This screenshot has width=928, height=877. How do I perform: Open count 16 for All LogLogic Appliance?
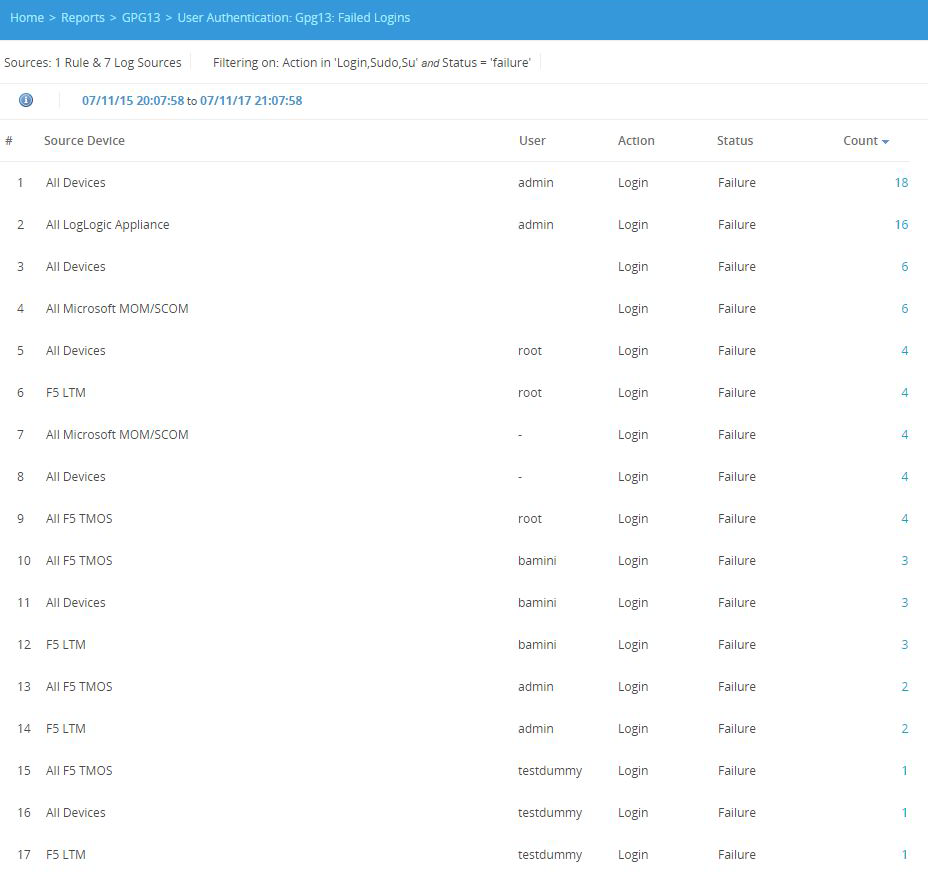(901, 225)
